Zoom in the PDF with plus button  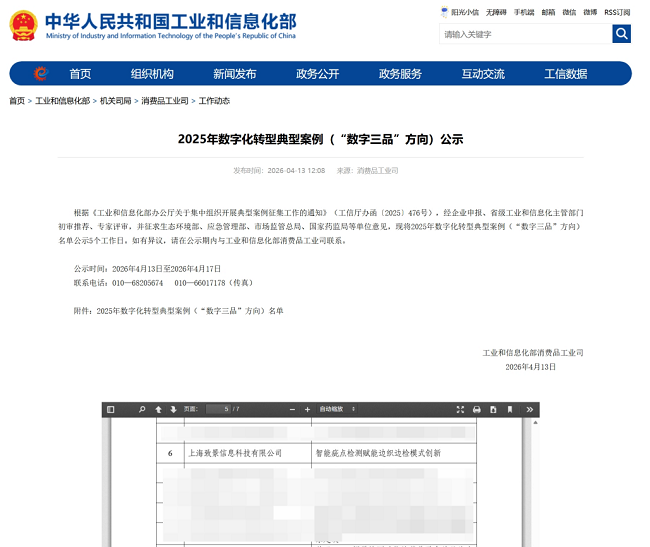click(307, 409)
